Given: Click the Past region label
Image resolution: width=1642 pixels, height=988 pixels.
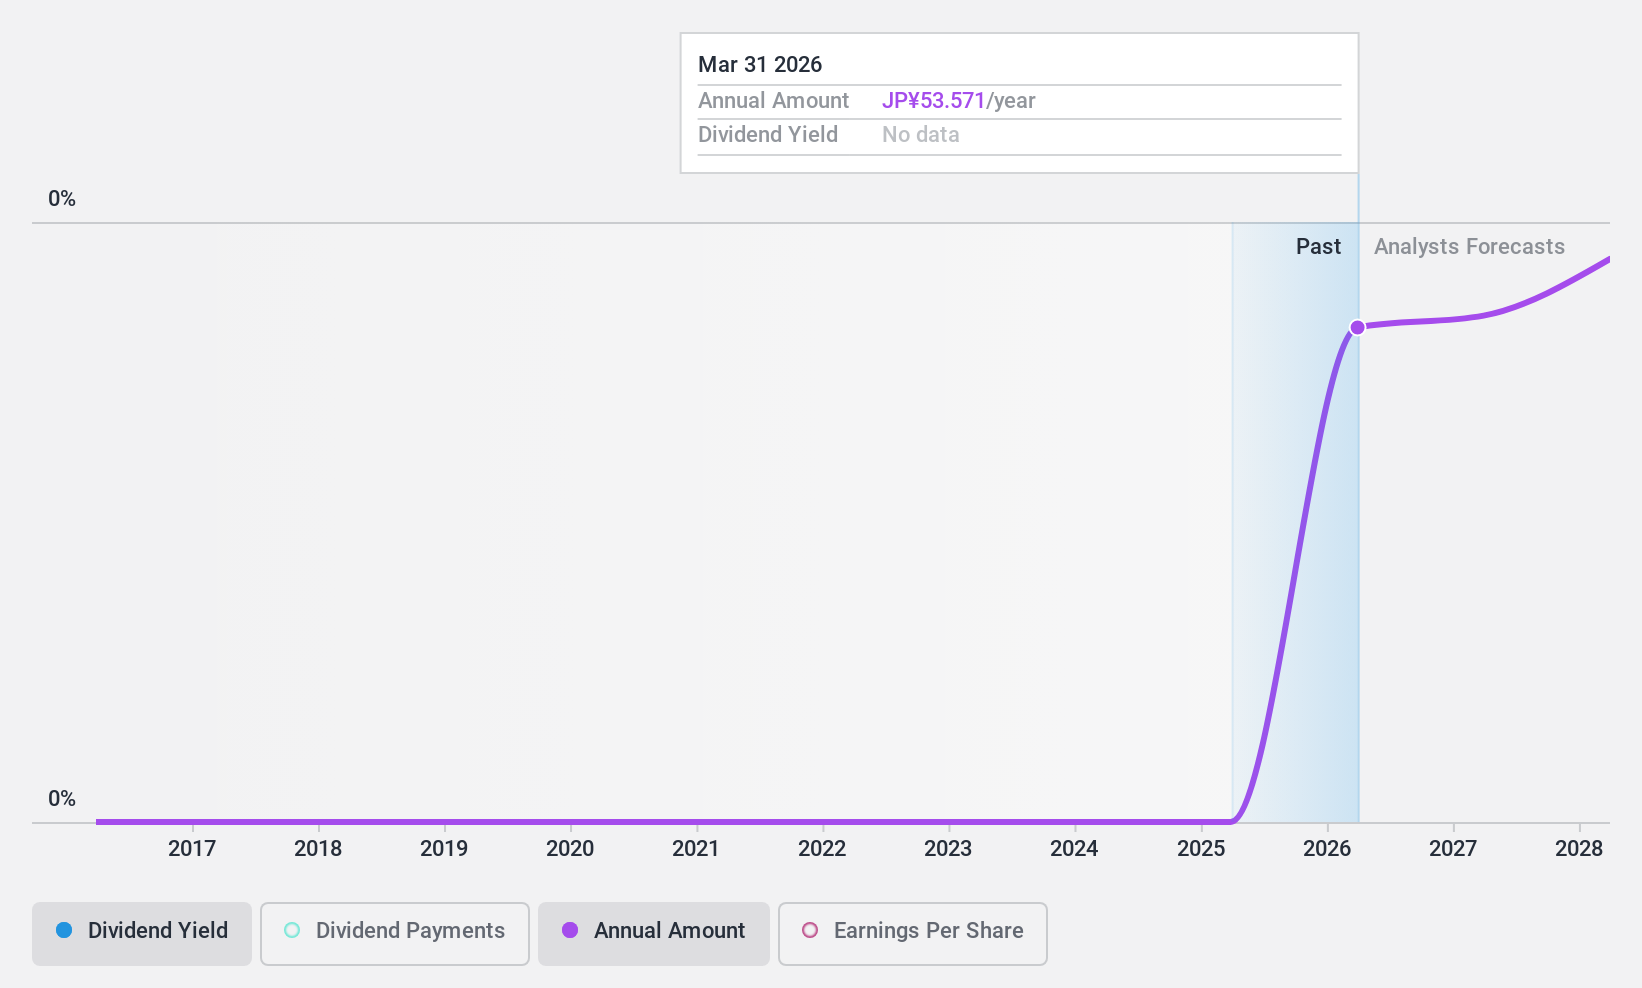Looking at the screenshot, I should point(1318,246).
